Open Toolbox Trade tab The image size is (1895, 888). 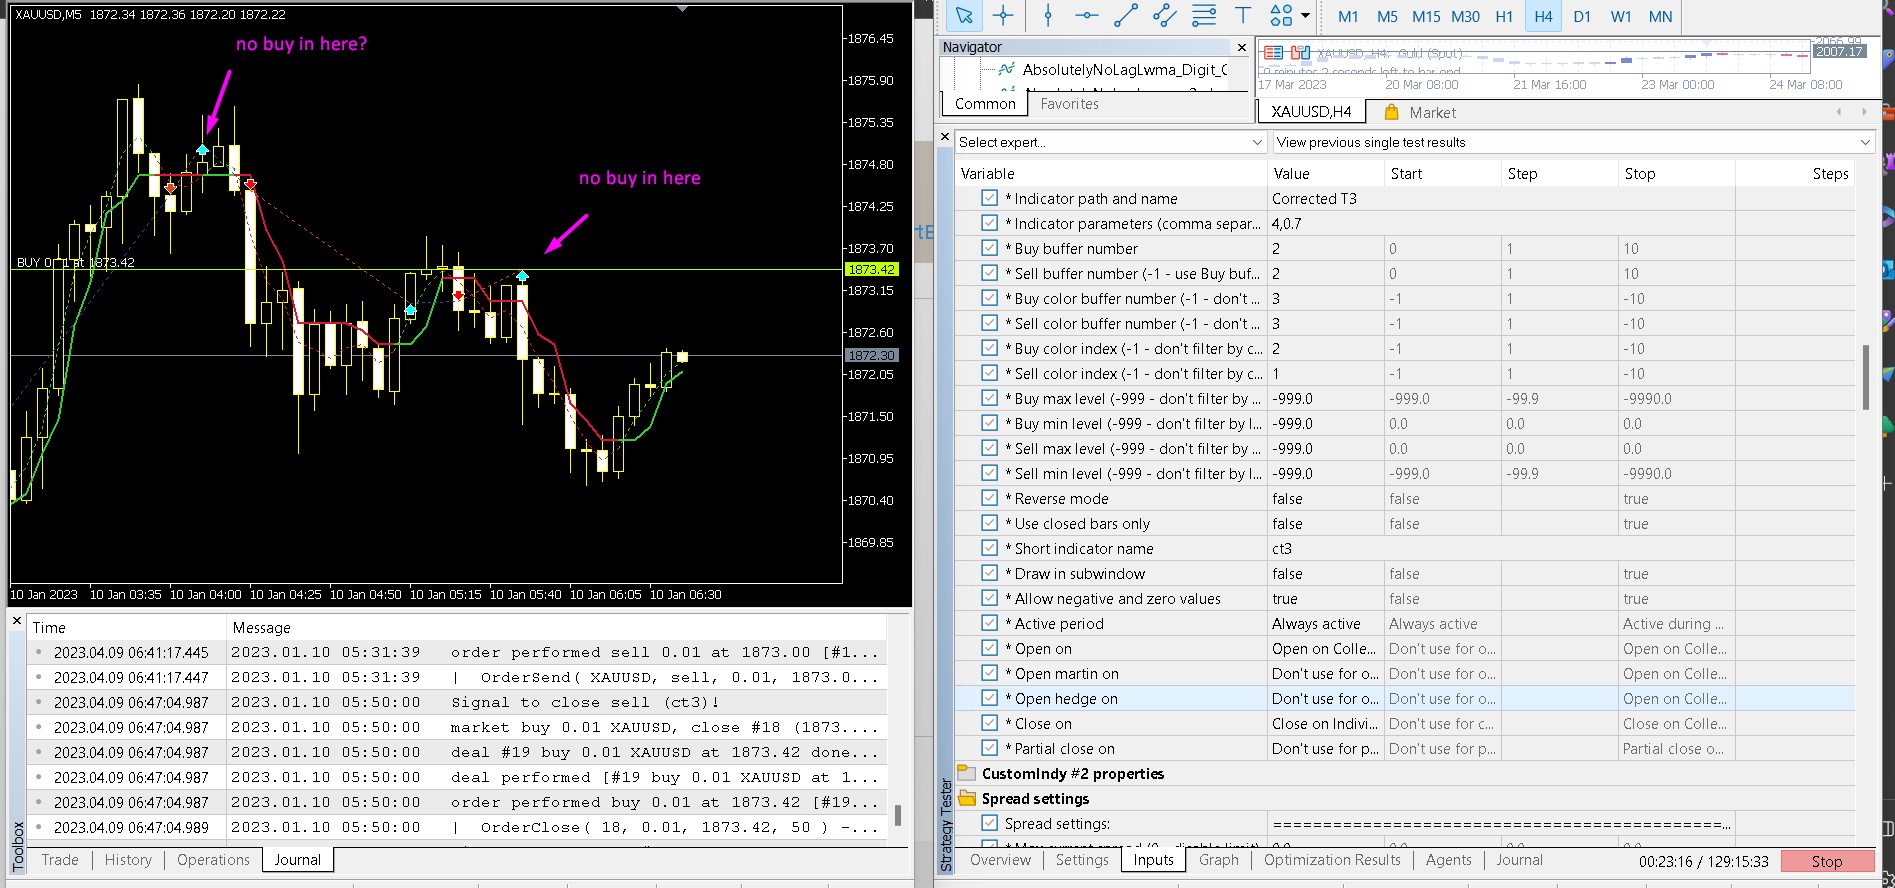60,860
